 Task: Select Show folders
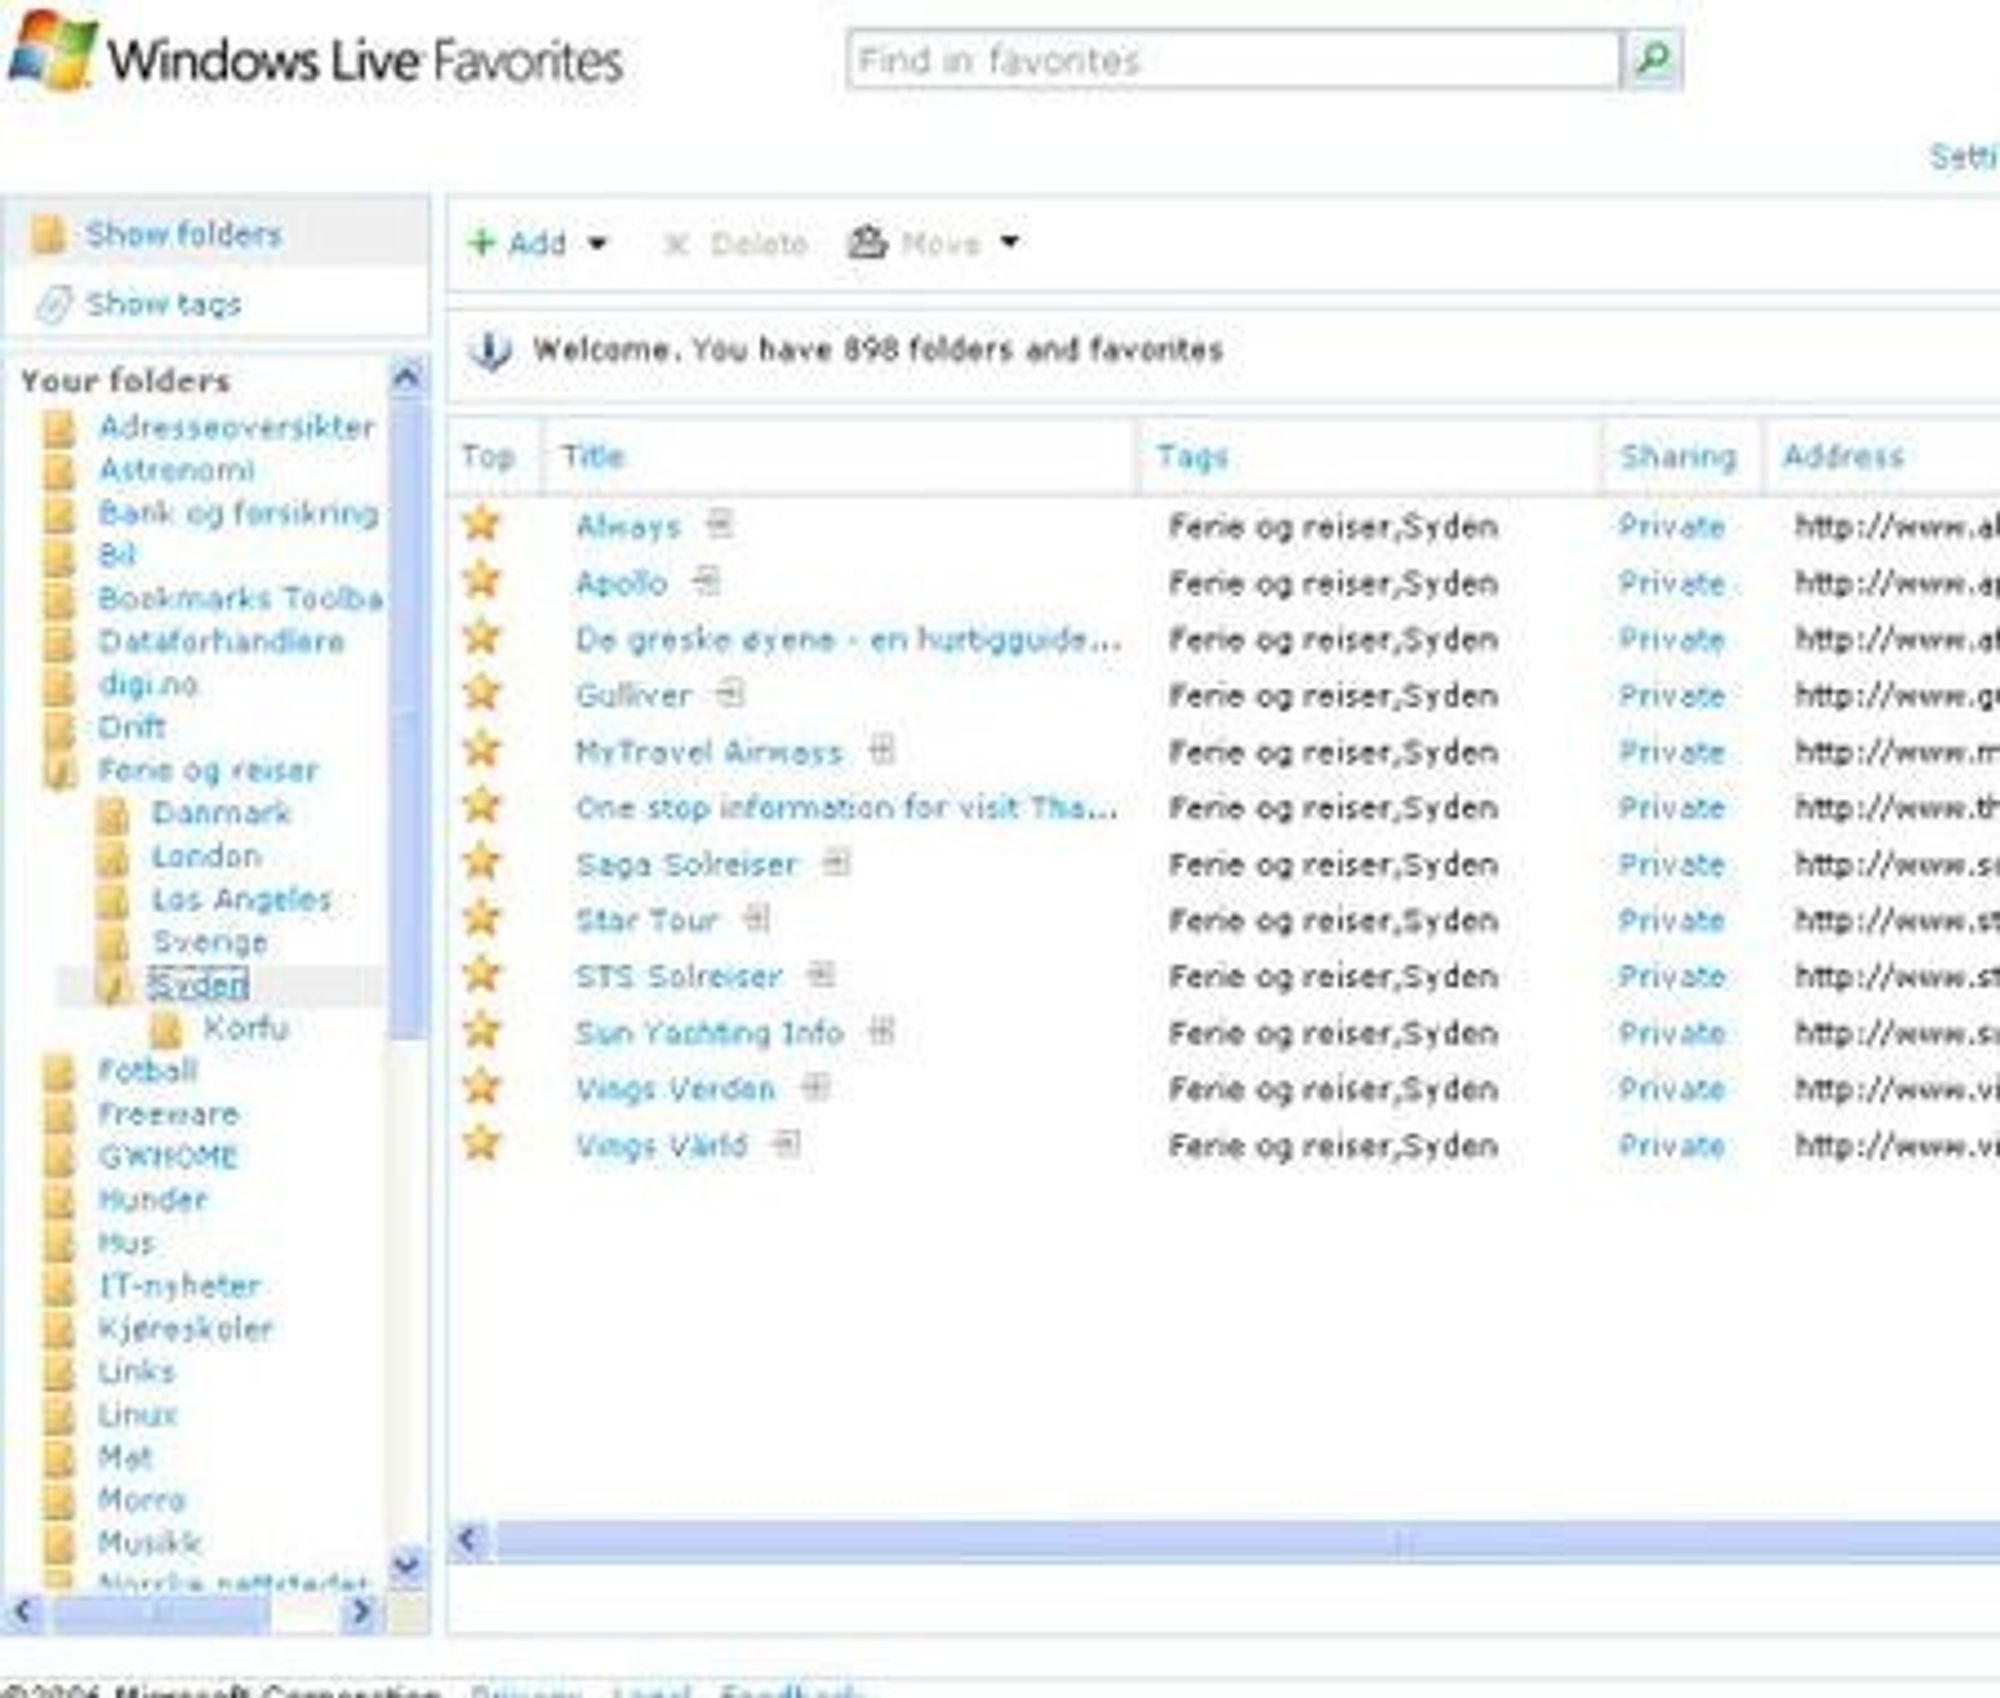tap(184, 235)
